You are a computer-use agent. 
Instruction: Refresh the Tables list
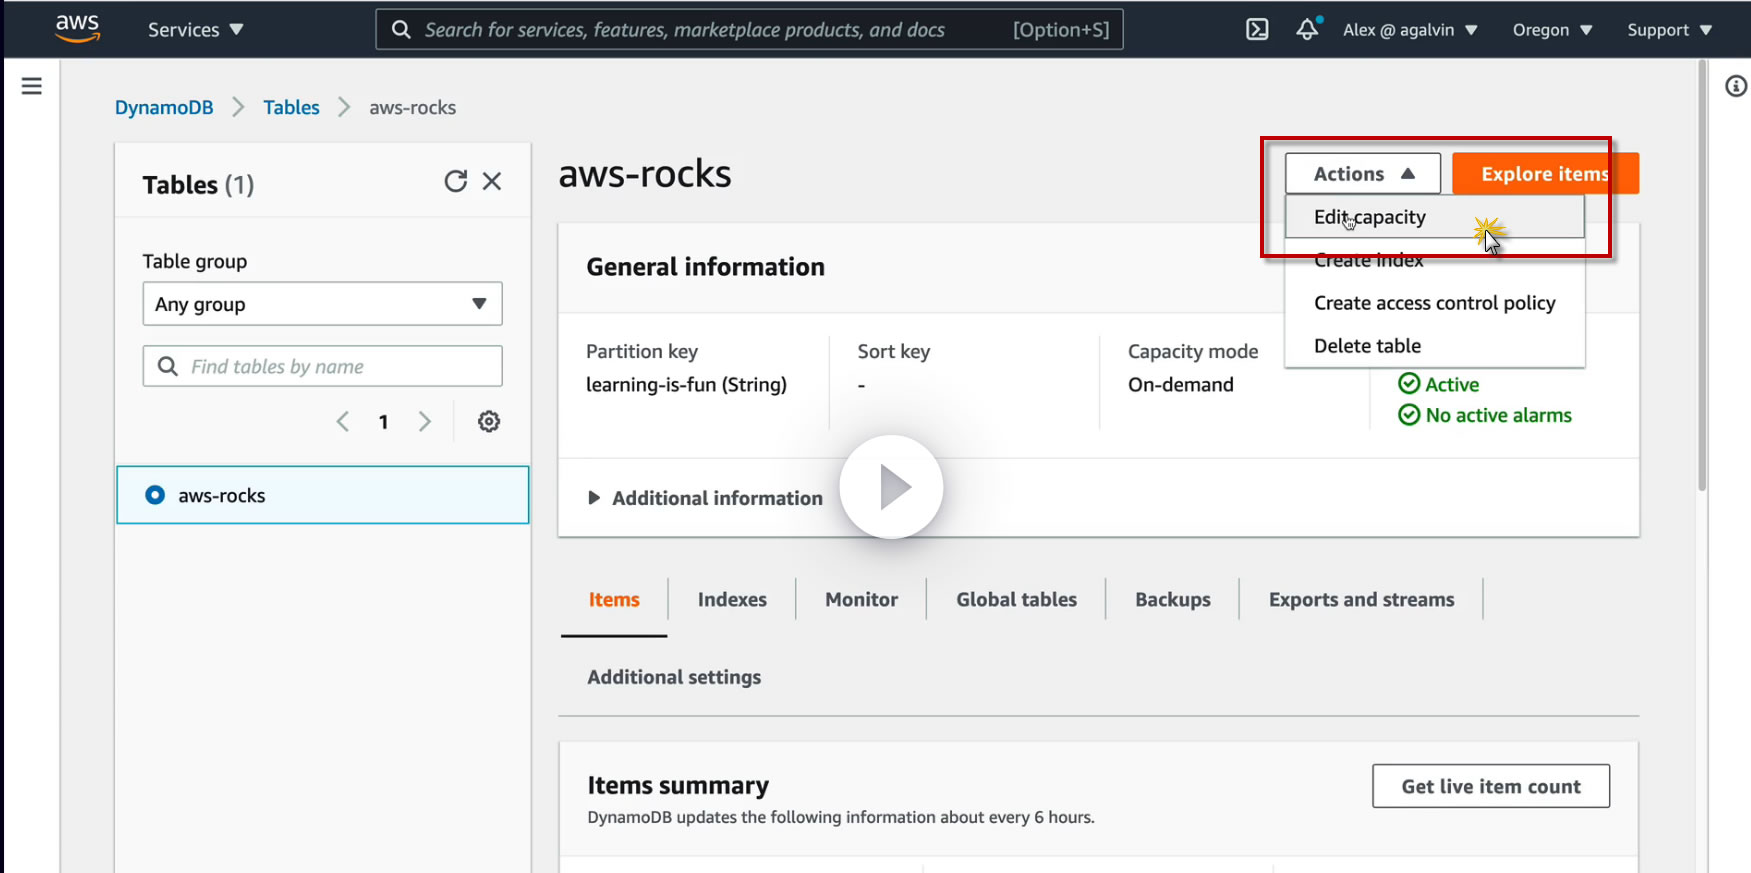pyautogui.click(x=455, y=181)
